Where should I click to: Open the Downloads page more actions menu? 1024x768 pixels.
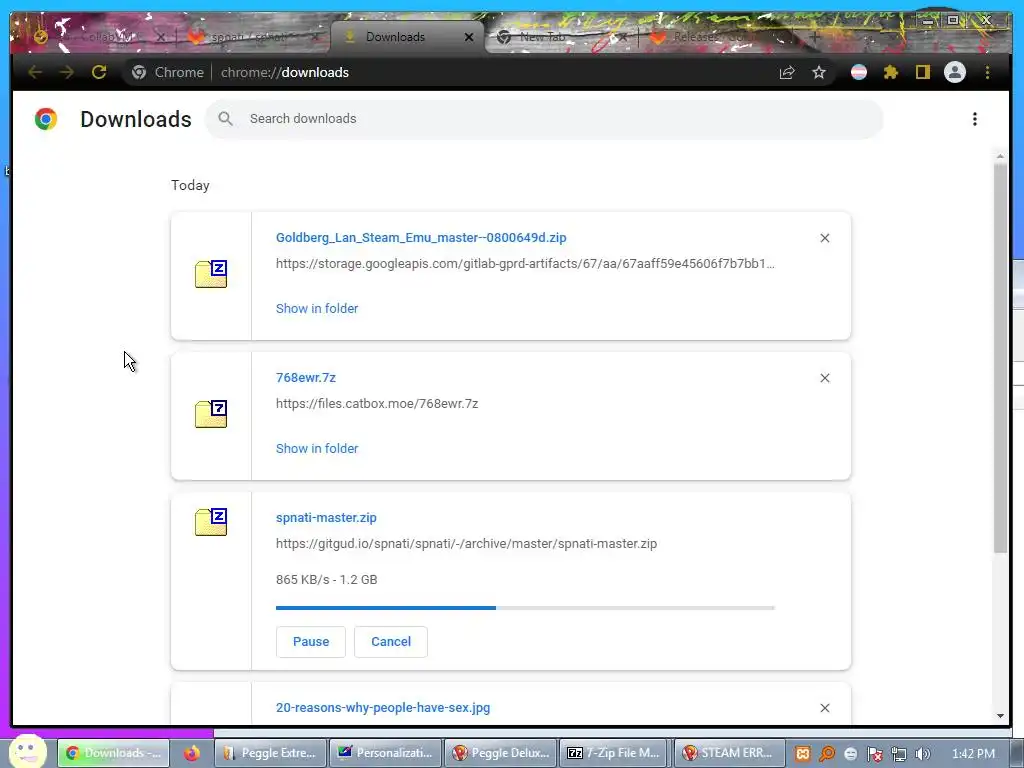coord(974,119)
